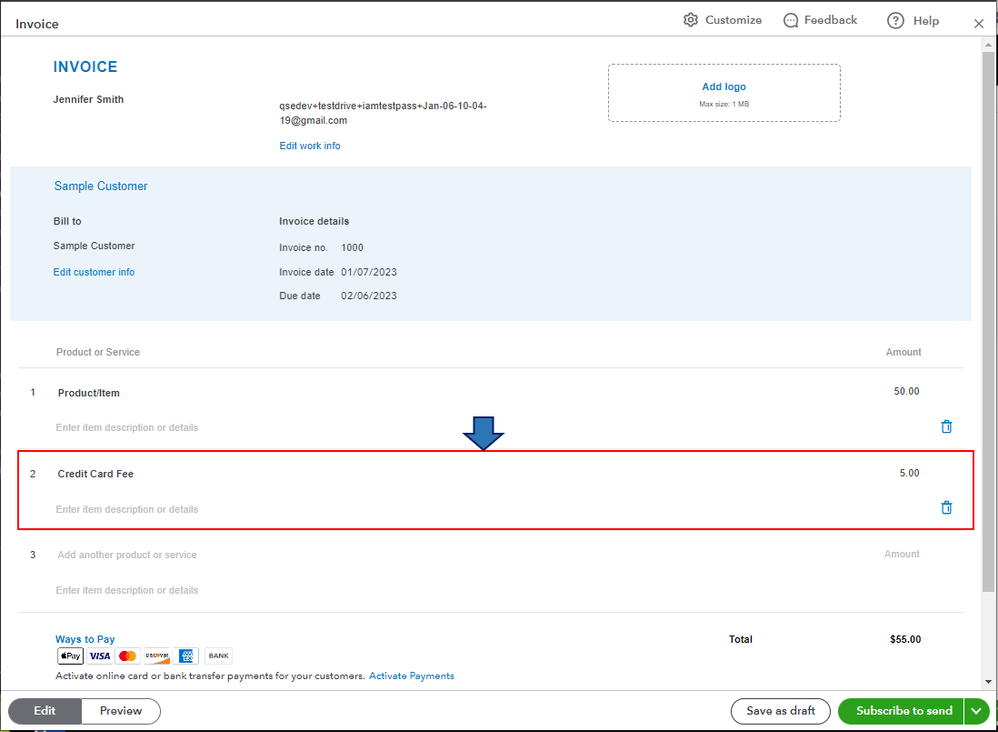
Task: Click Ways to Pay link
Action: (x=85, y=639)
